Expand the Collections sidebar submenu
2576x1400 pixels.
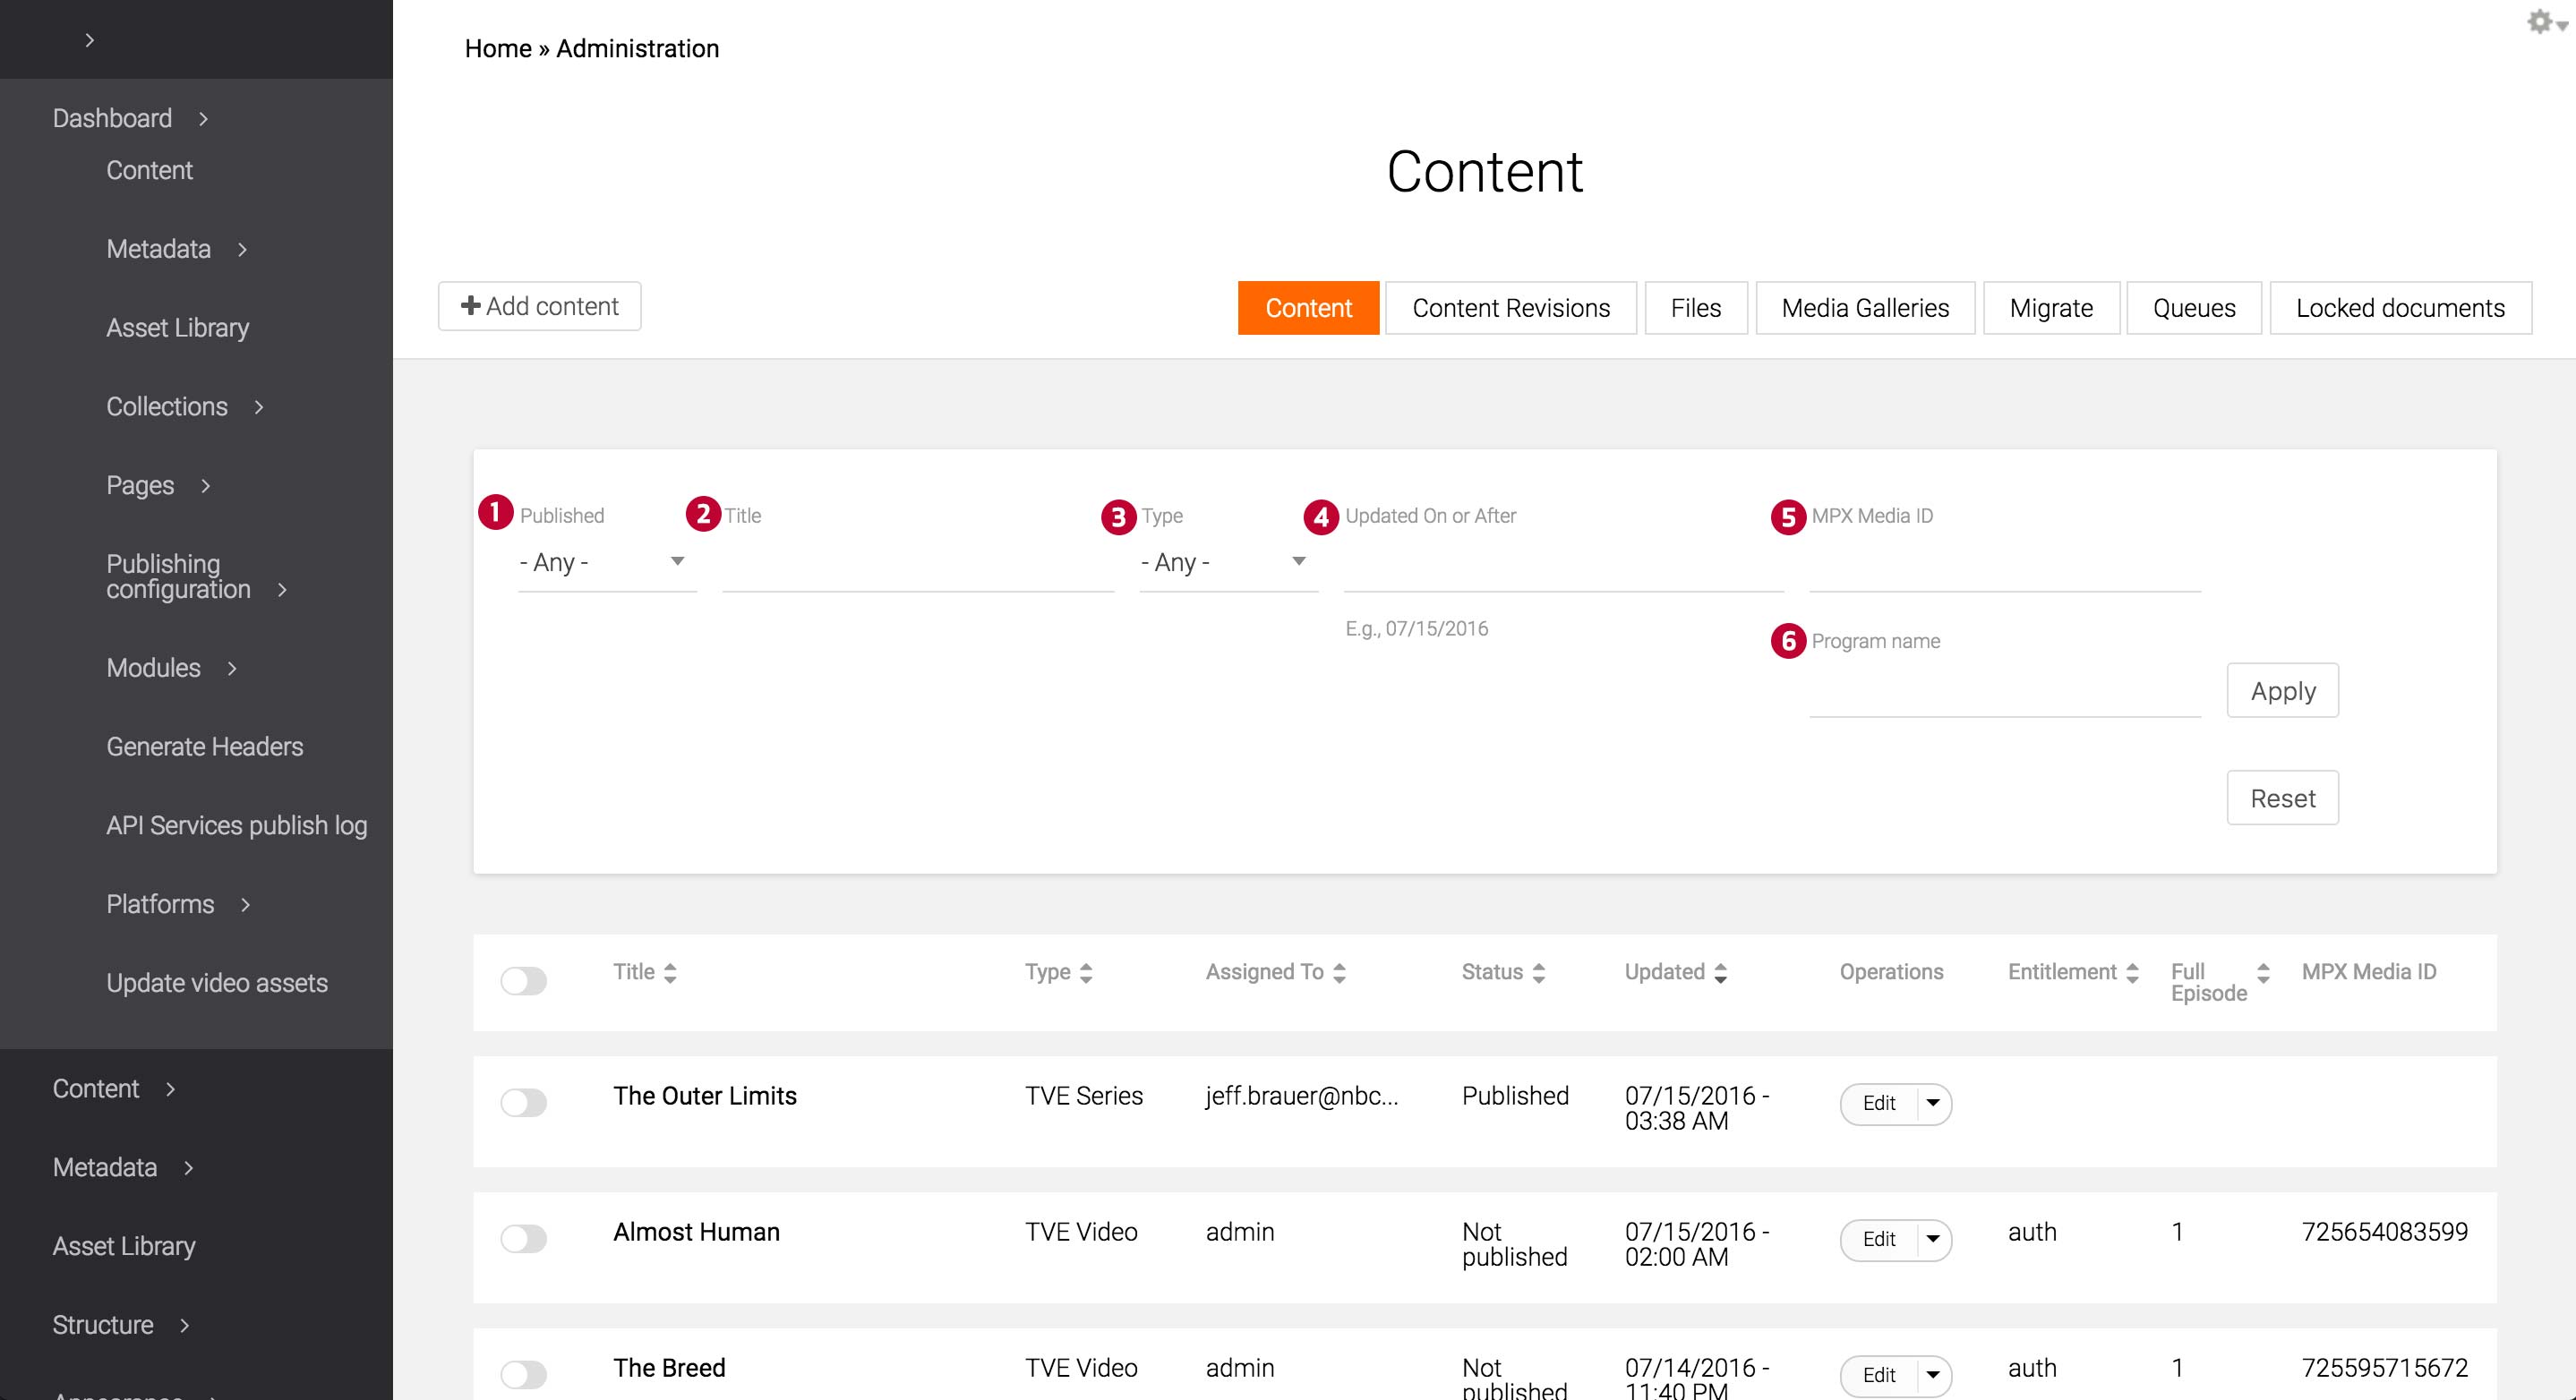tap(259, 407)
